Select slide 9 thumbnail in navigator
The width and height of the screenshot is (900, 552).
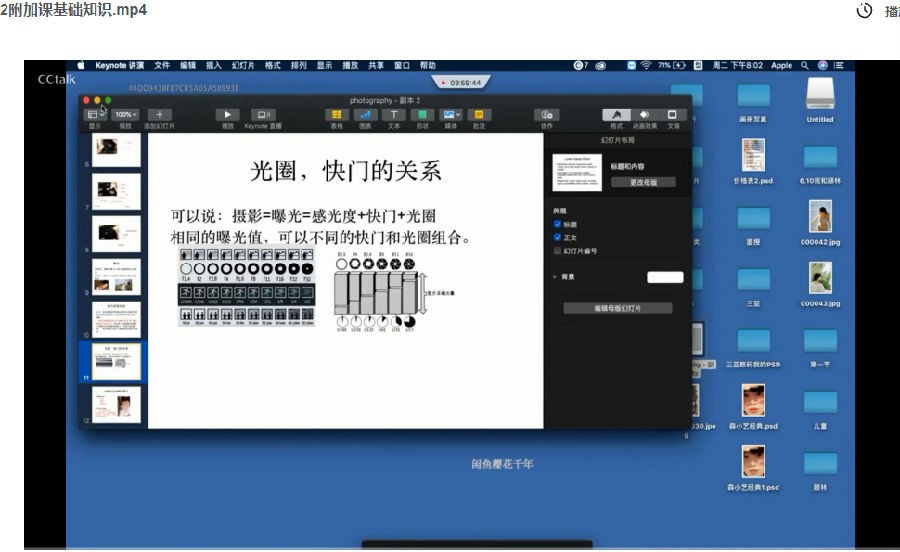(x=117, y=277)
